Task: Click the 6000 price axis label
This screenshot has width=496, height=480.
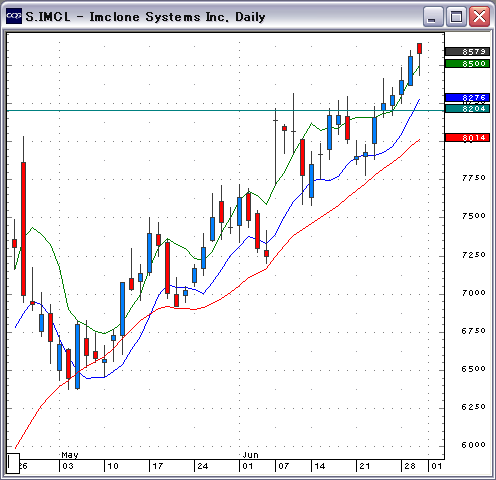Action: click(474, 445)
